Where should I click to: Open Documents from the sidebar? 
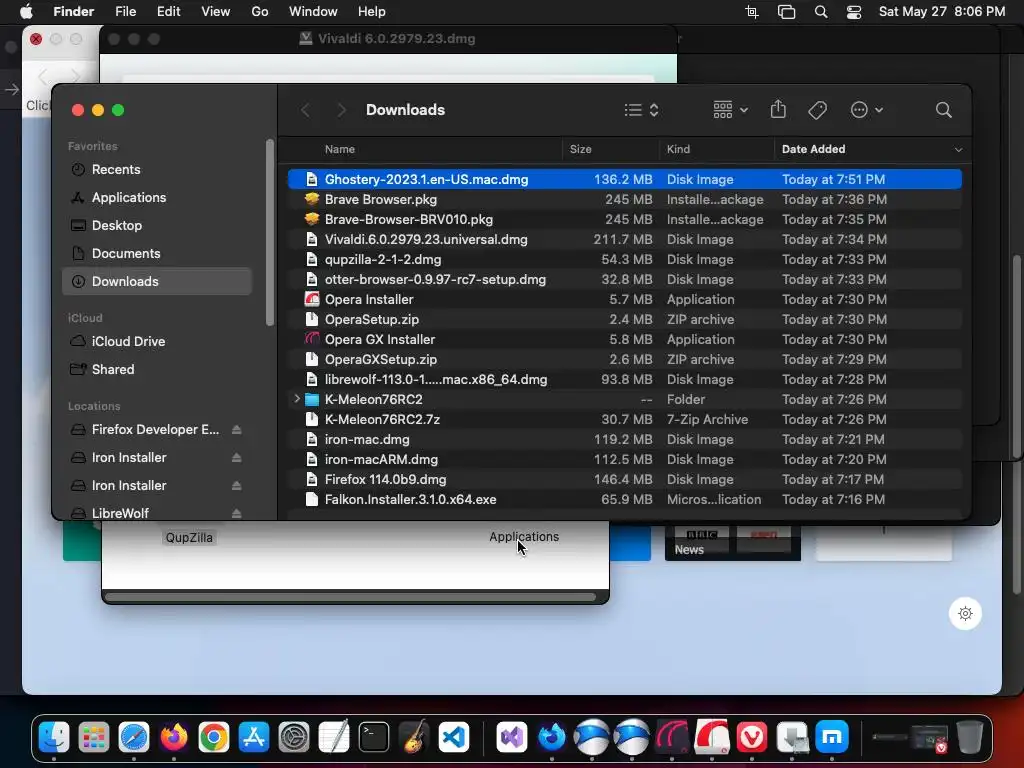157,254
